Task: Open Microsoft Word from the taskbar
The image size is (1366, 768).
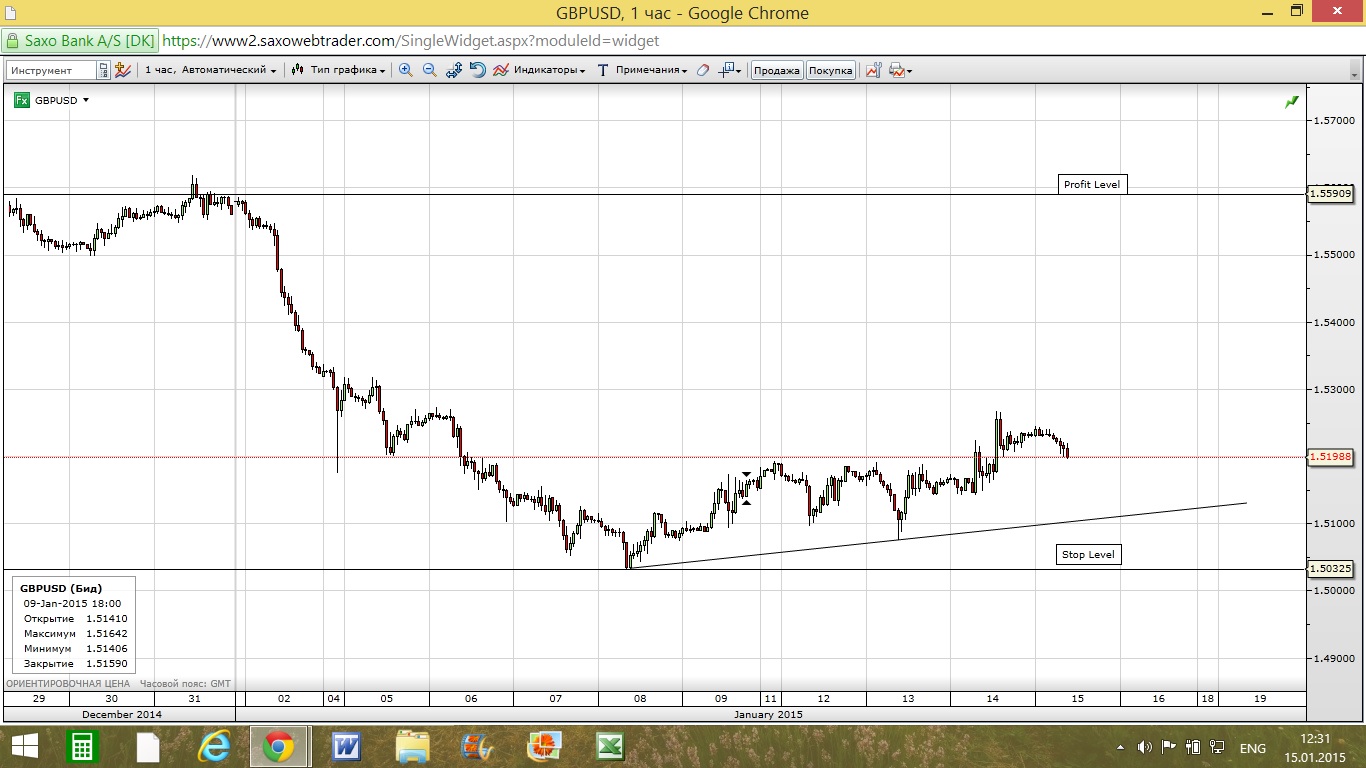Action: click(347, 746)
